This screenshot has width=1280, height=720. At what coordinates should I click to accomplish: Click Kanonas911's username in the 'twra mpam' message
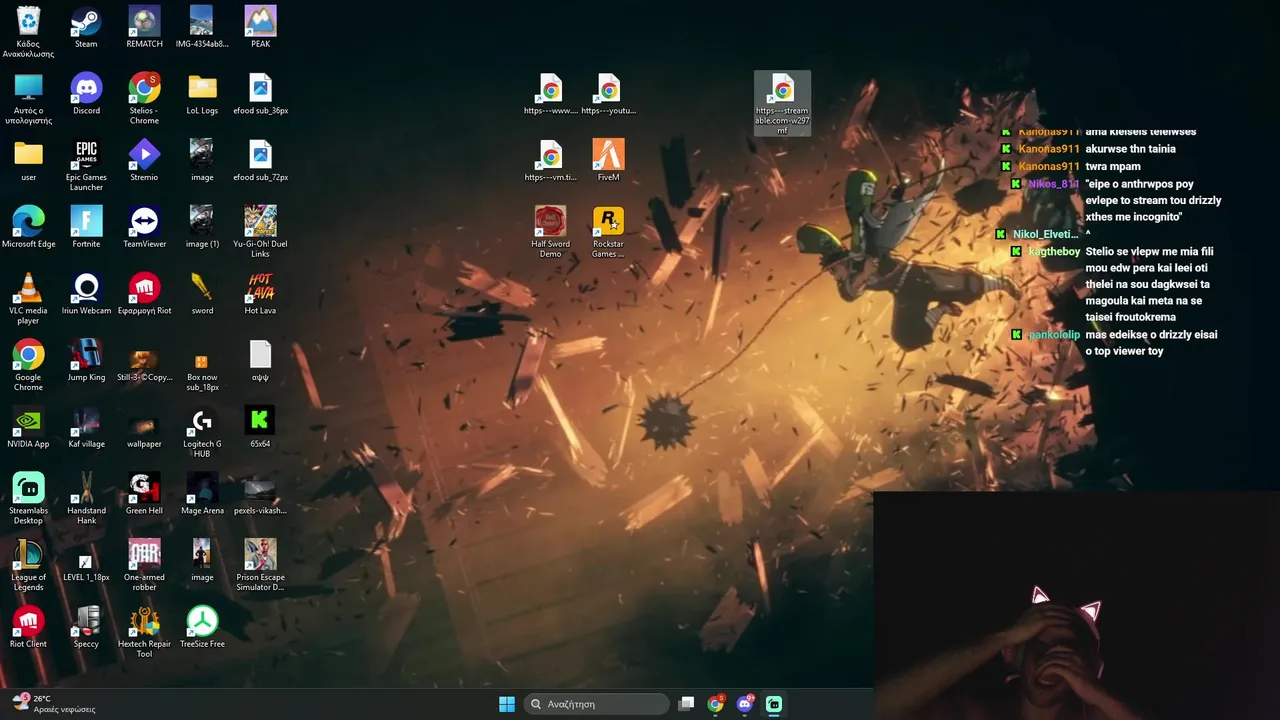[x=1049, y=167]
